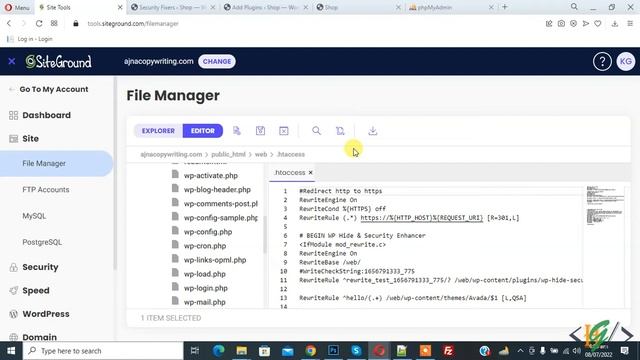Select wp-activate.php file
Image resolution: width=640 pixels, height=360 pixels.
click(x=211, y=176)
